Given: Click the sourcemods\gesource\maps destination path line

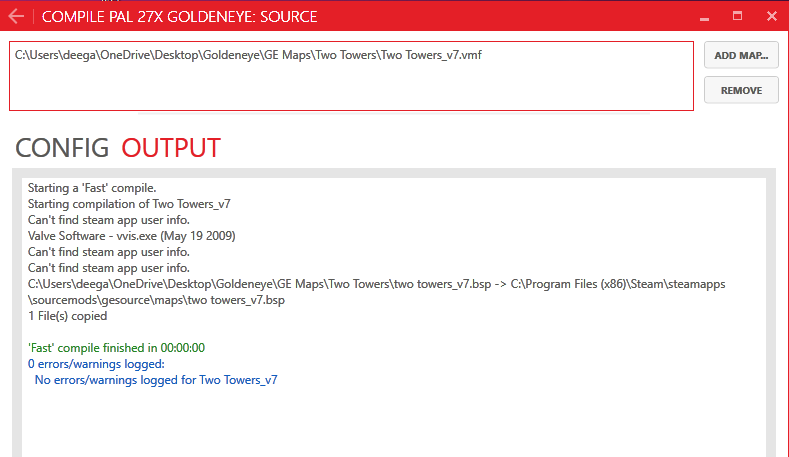Looking at the screenshot, I should [156, 300].
